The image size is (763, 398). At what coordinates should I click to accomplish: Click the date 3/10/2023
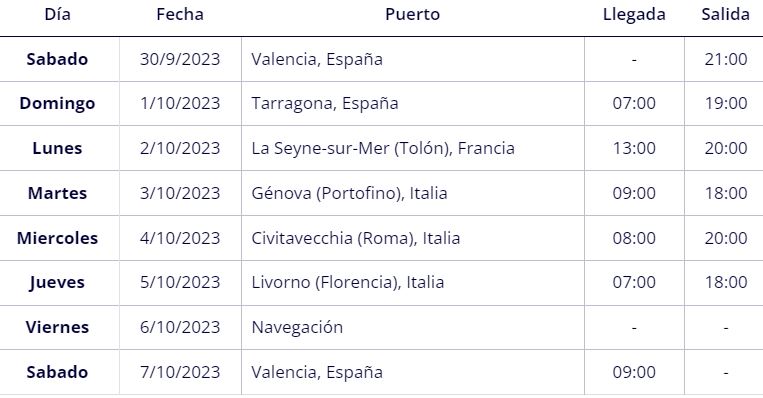point(180,193)
